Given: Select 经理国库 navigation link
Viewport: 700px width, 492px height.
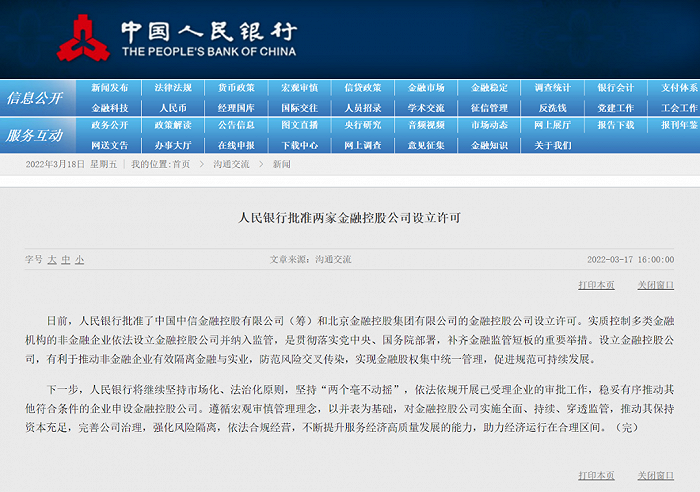Looking at the screenshot, I should [x=236, y=108].
